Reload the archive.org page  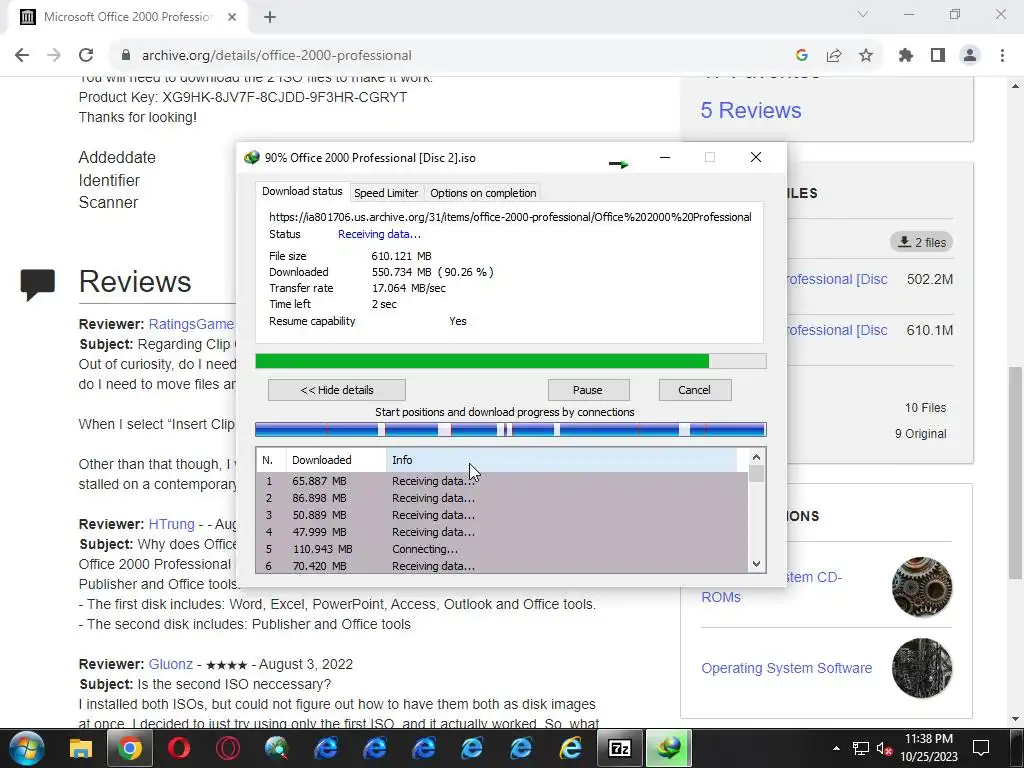tap(86, 56)
